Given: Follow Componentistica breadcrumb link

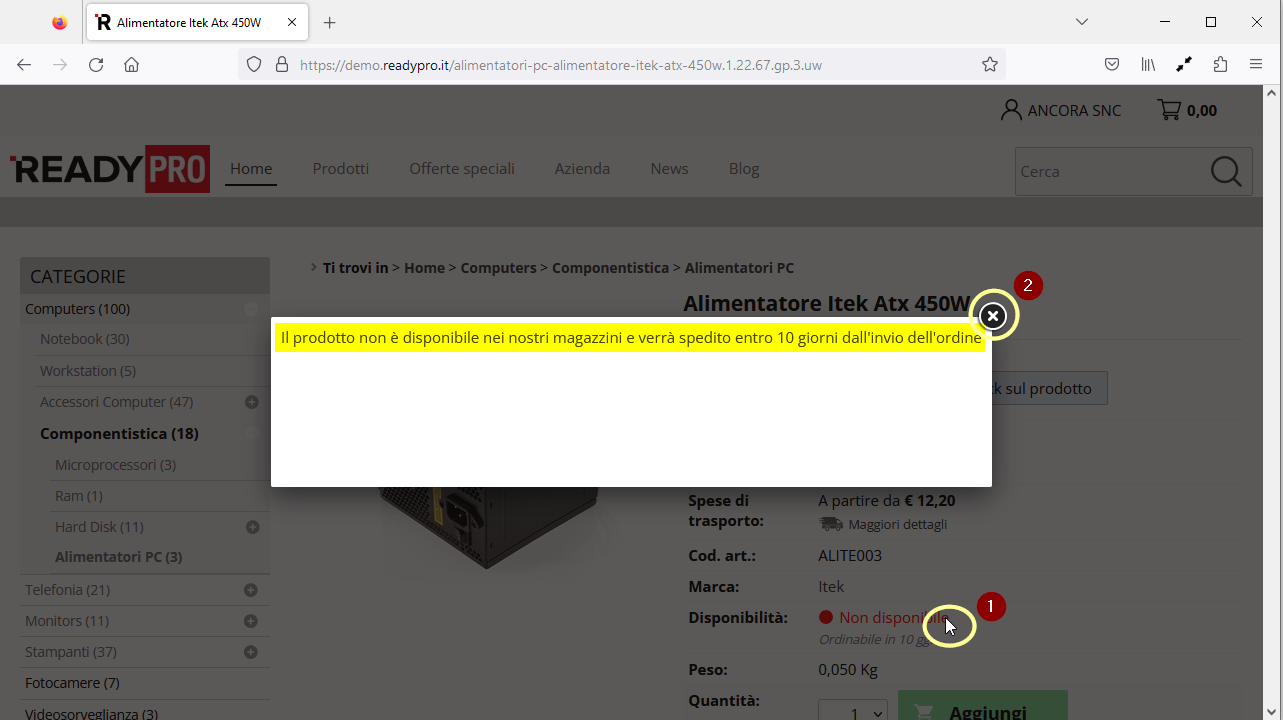Looking at the screenshot, I should [610, 268].
